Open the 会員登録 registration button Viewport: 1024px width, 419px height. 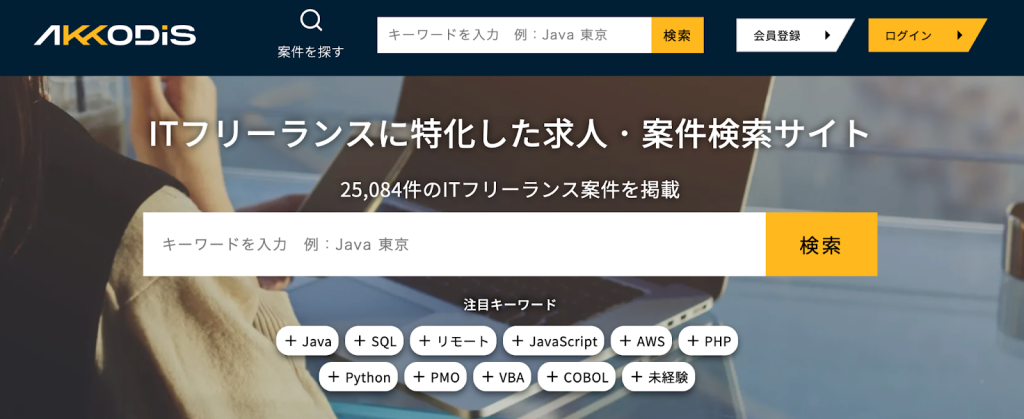[x=790, y=35]
